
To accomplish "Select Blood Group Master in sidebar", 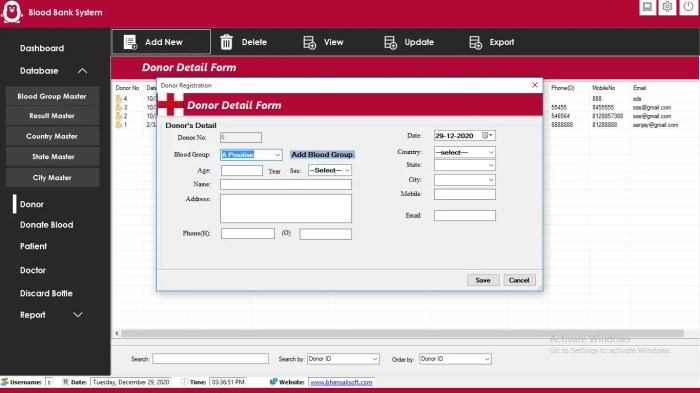I will coord(52,96).
